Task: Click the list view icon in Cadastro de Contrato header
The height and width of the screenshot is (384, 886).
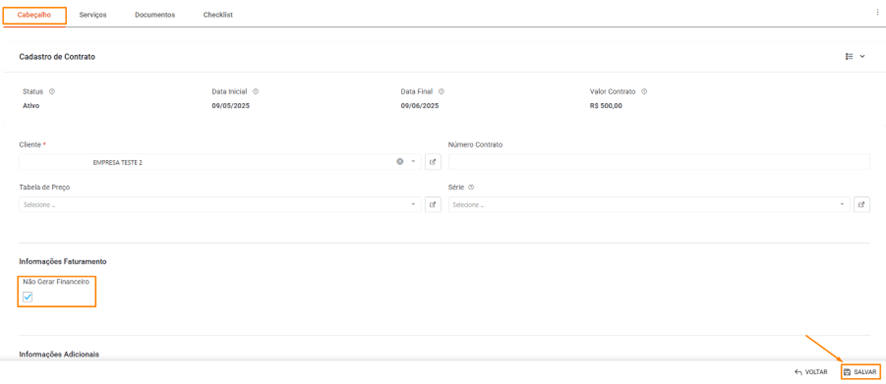Action: [849, 56]
